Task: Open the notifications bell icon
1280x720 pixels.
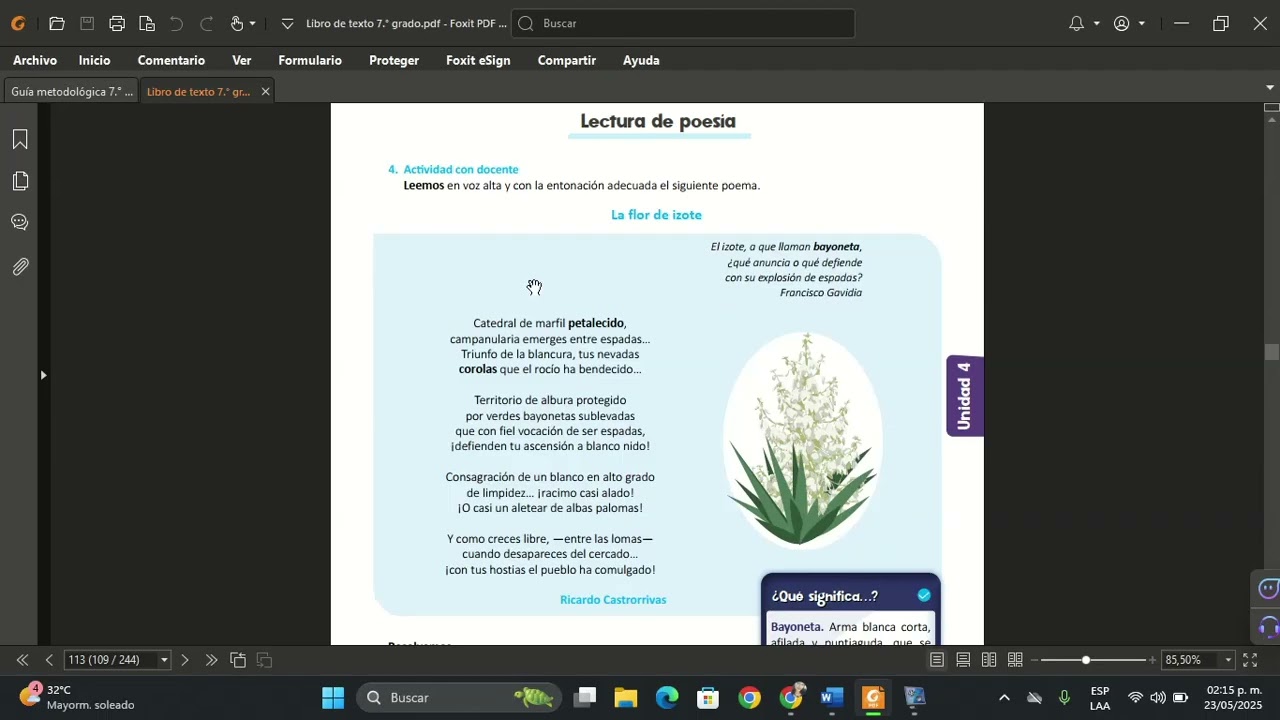Action: pos(1076,23)
